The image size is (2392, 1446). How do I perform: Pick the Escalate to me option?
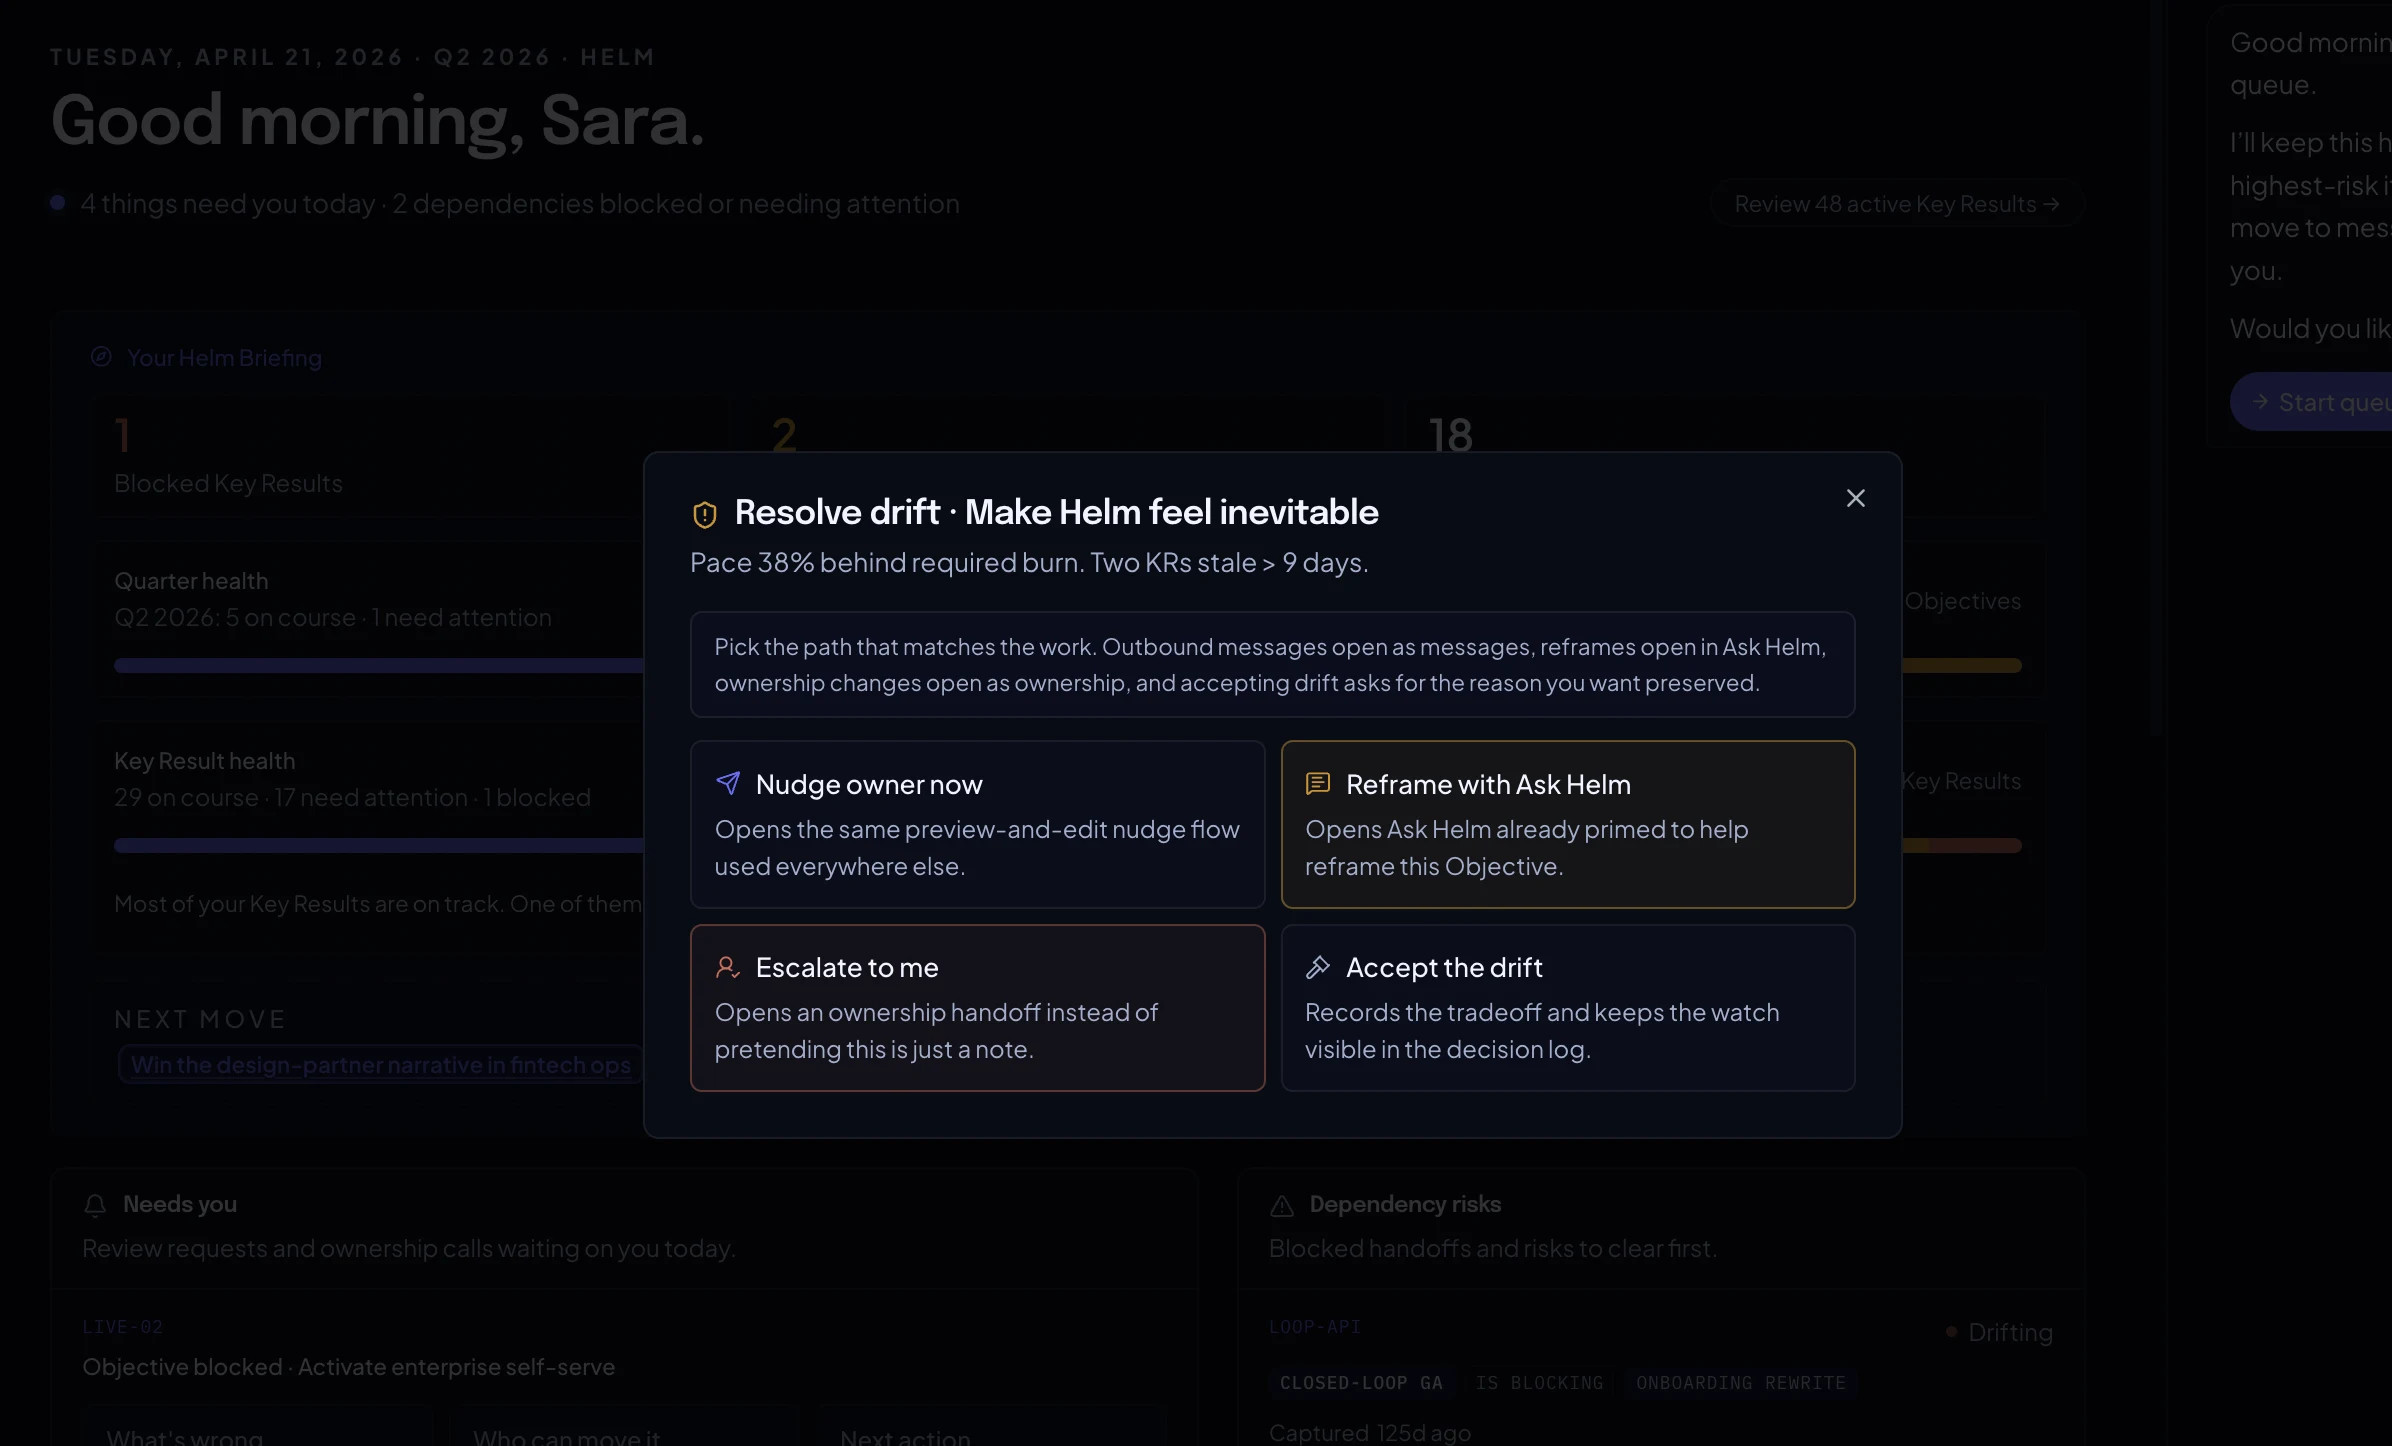click(x=977, y=1008)
